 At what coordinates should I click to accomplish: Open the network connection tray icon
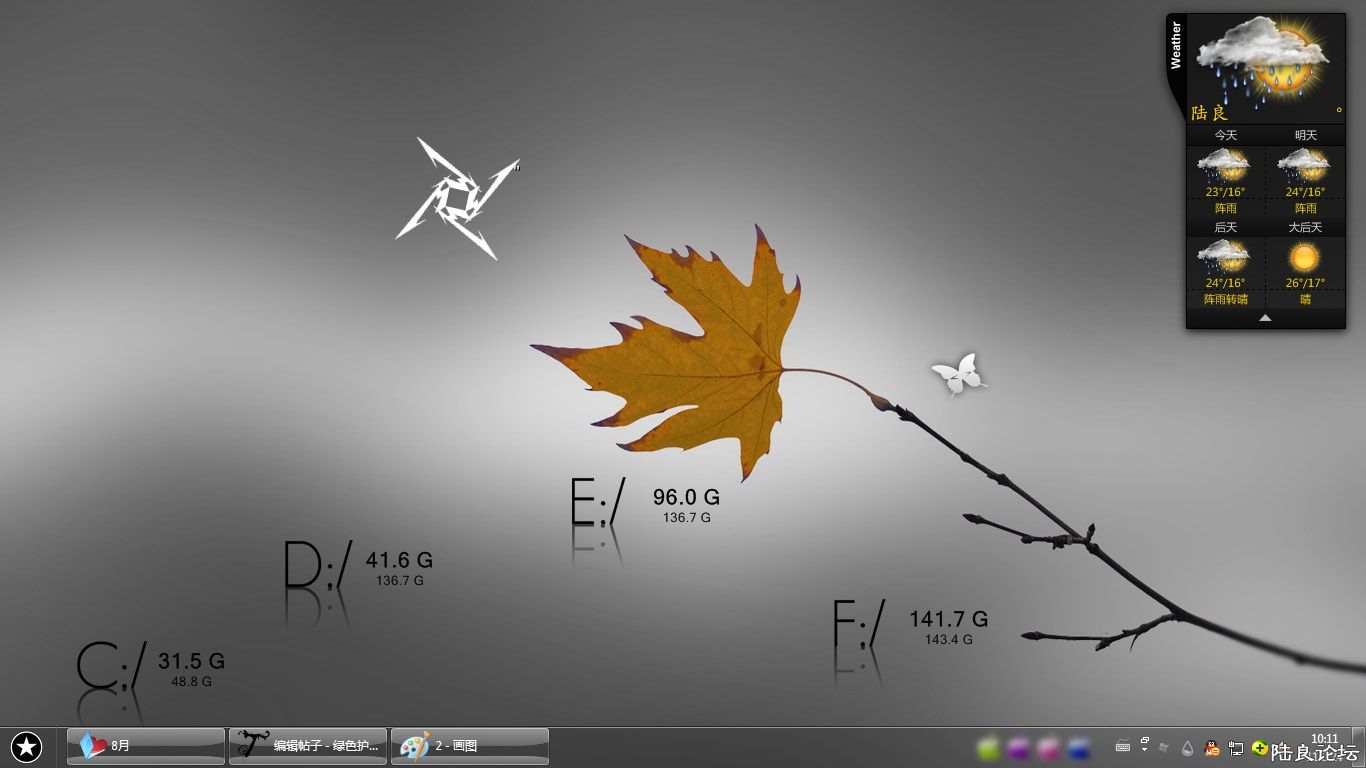click(x=1236, y=747)
